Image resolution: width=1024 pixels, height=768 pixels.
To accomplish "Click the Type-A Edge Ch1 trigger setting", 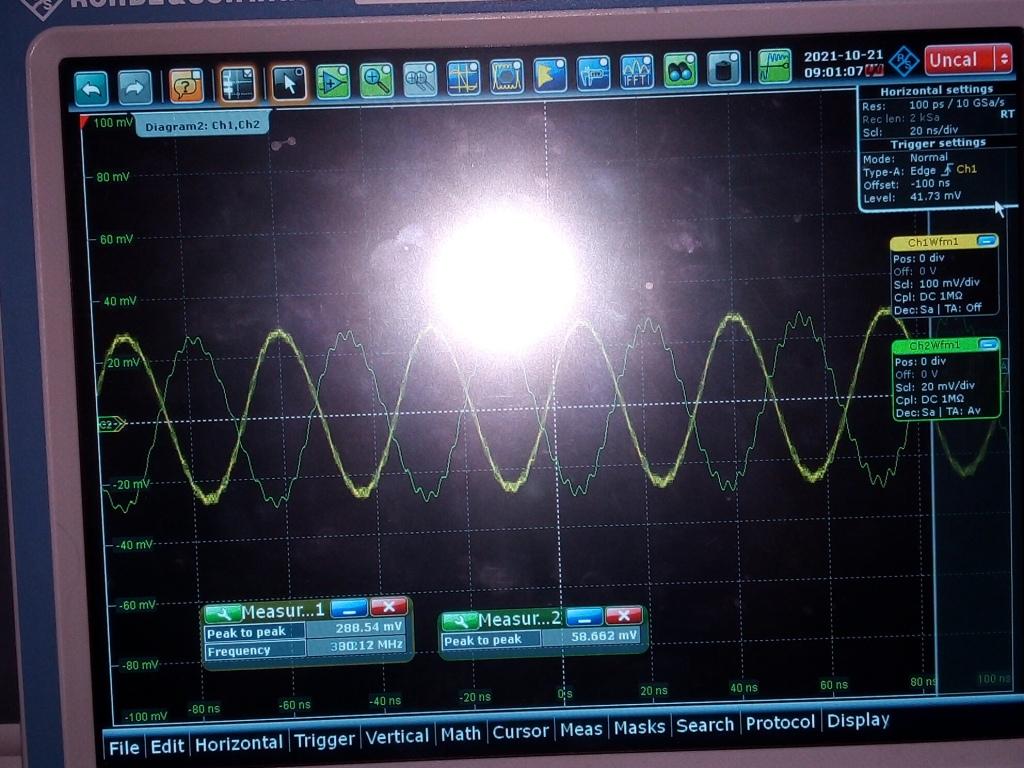I will point(943,170).
